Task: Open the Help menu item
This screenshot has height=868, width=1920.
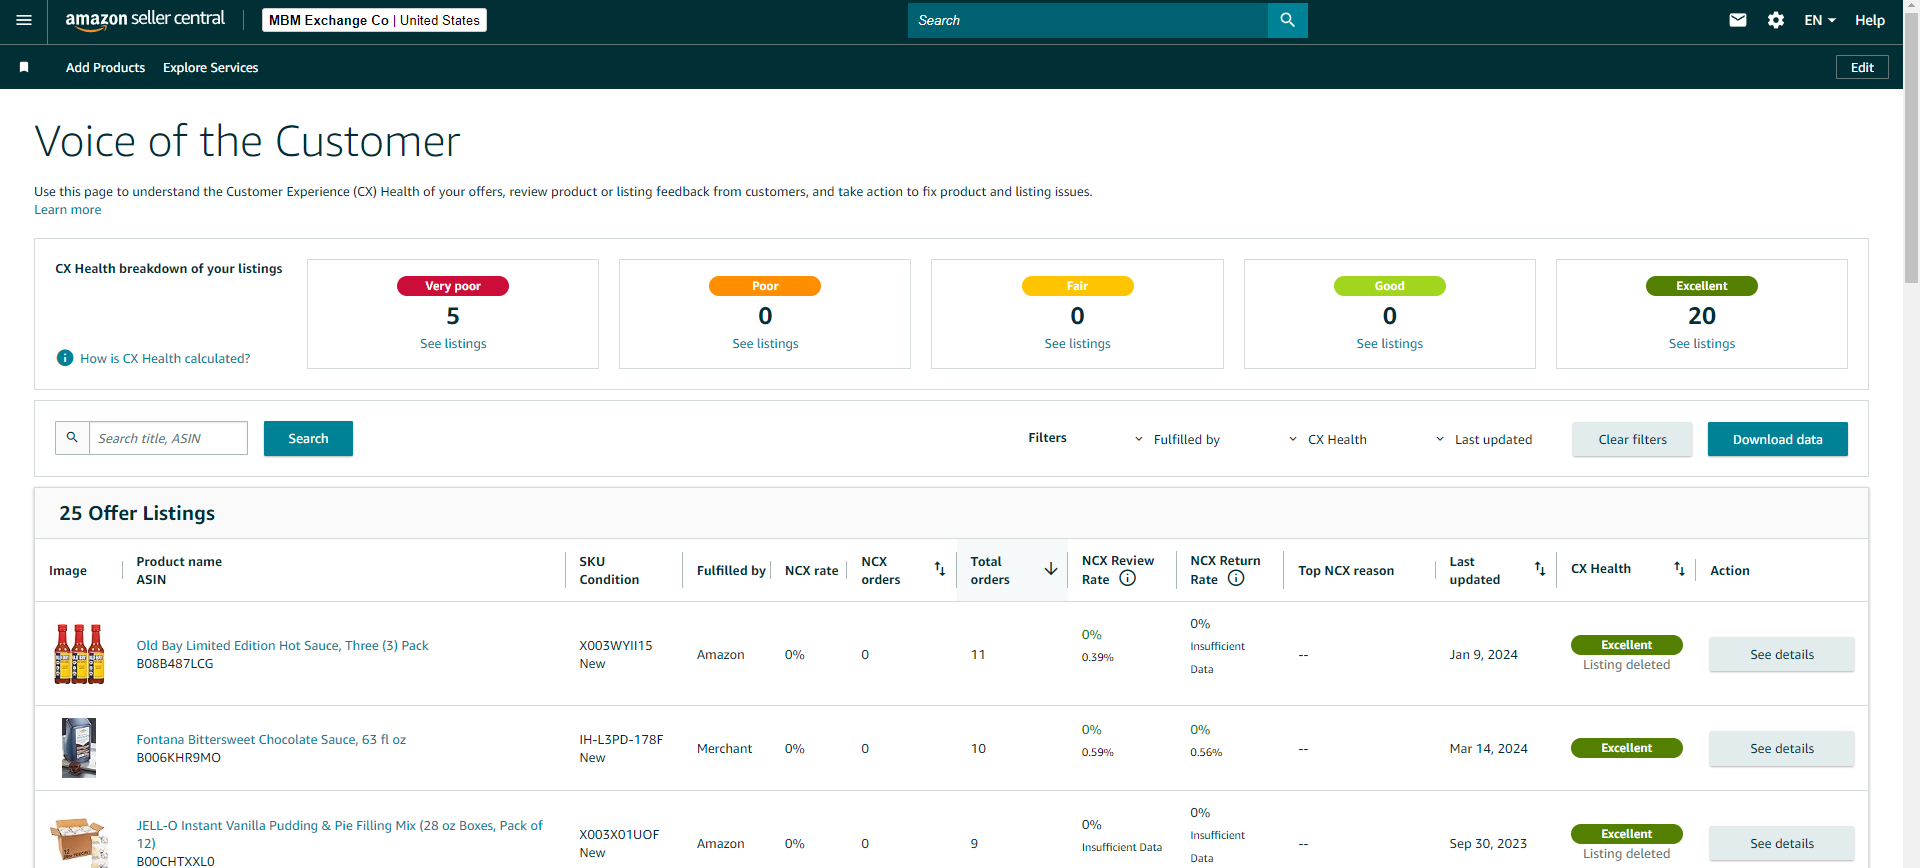Action: click(x=1869, y=20)
